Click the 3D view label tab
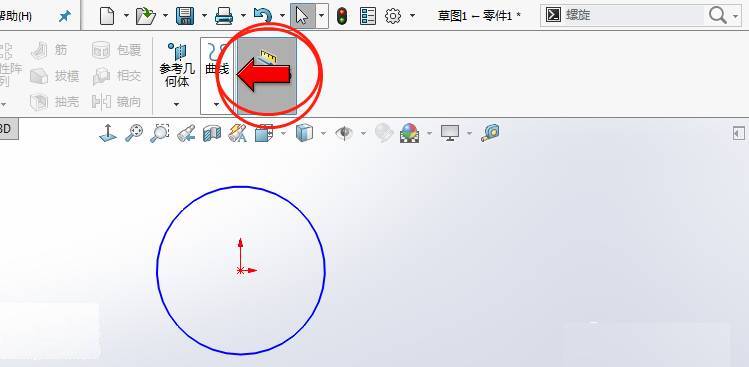Viewport: 749px width, 367px height. click(7, 129)
